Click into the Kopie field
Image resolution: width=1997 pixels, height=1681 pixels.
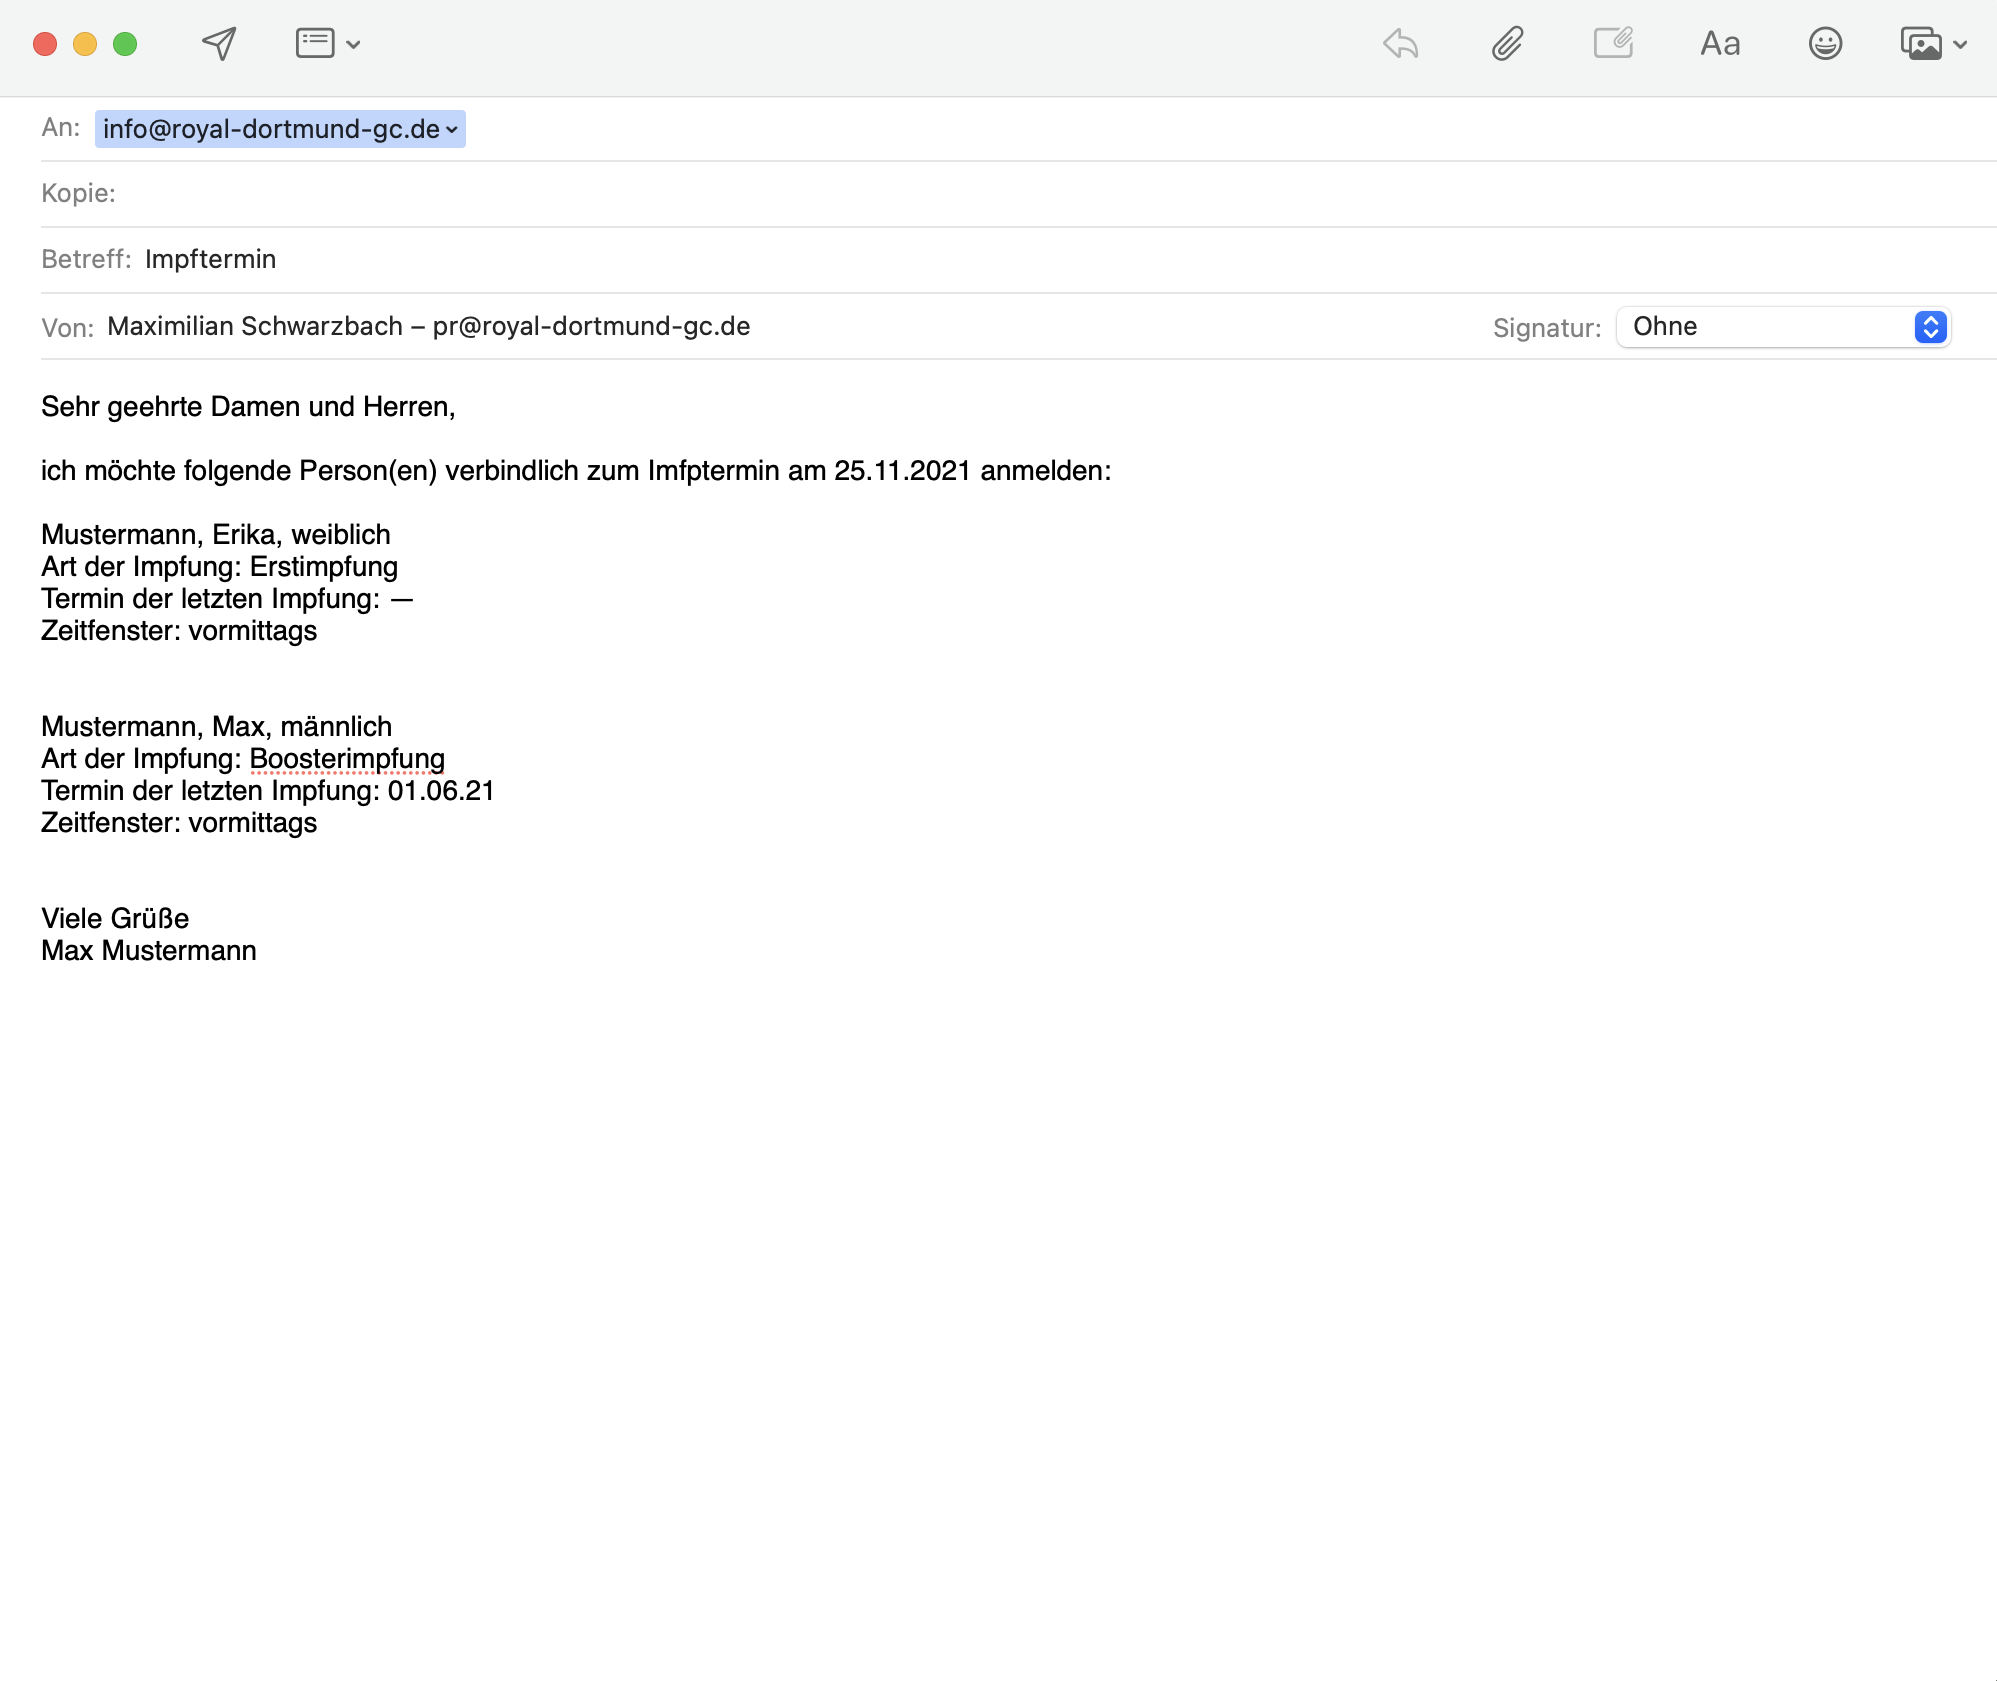pos(1000,194)
